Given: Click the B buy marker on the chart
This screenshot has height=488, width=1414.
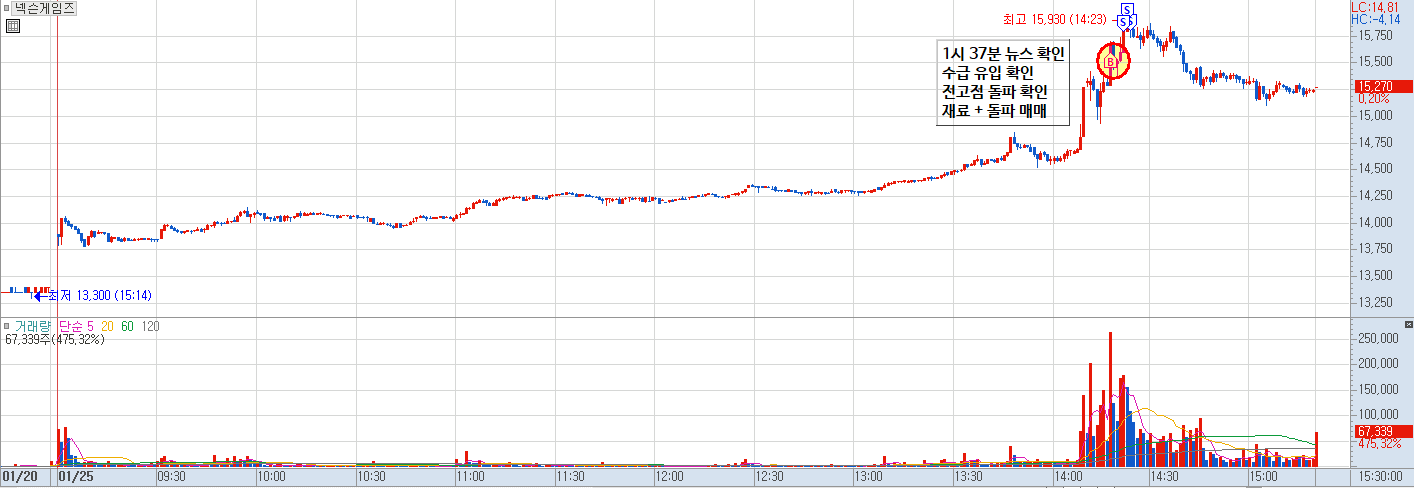Looking at the screenshot, I should coord(1111,62).
